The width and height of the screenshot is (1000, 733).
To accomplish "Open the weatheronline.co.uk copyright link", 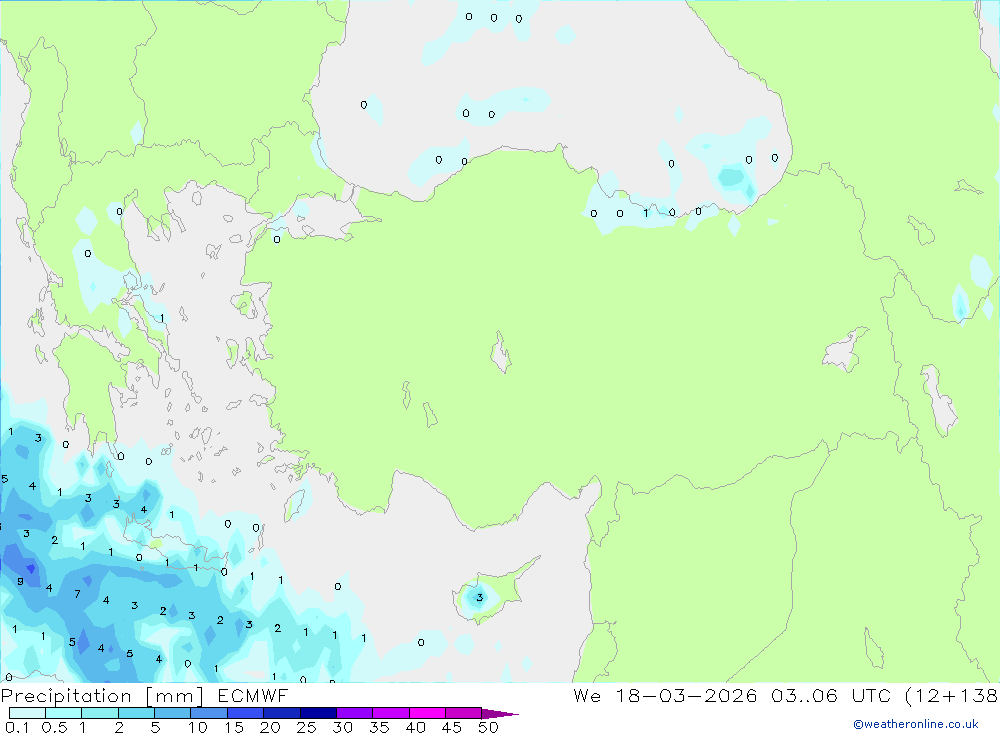I will coord(916,724).
